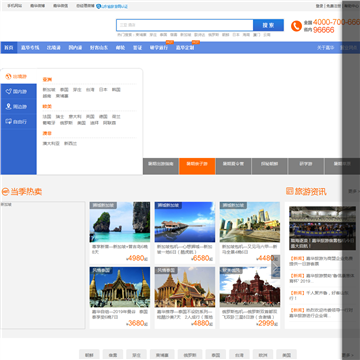Open the 首页 navigation tab
Screen dimensions: 360x360
coord(9,48)
